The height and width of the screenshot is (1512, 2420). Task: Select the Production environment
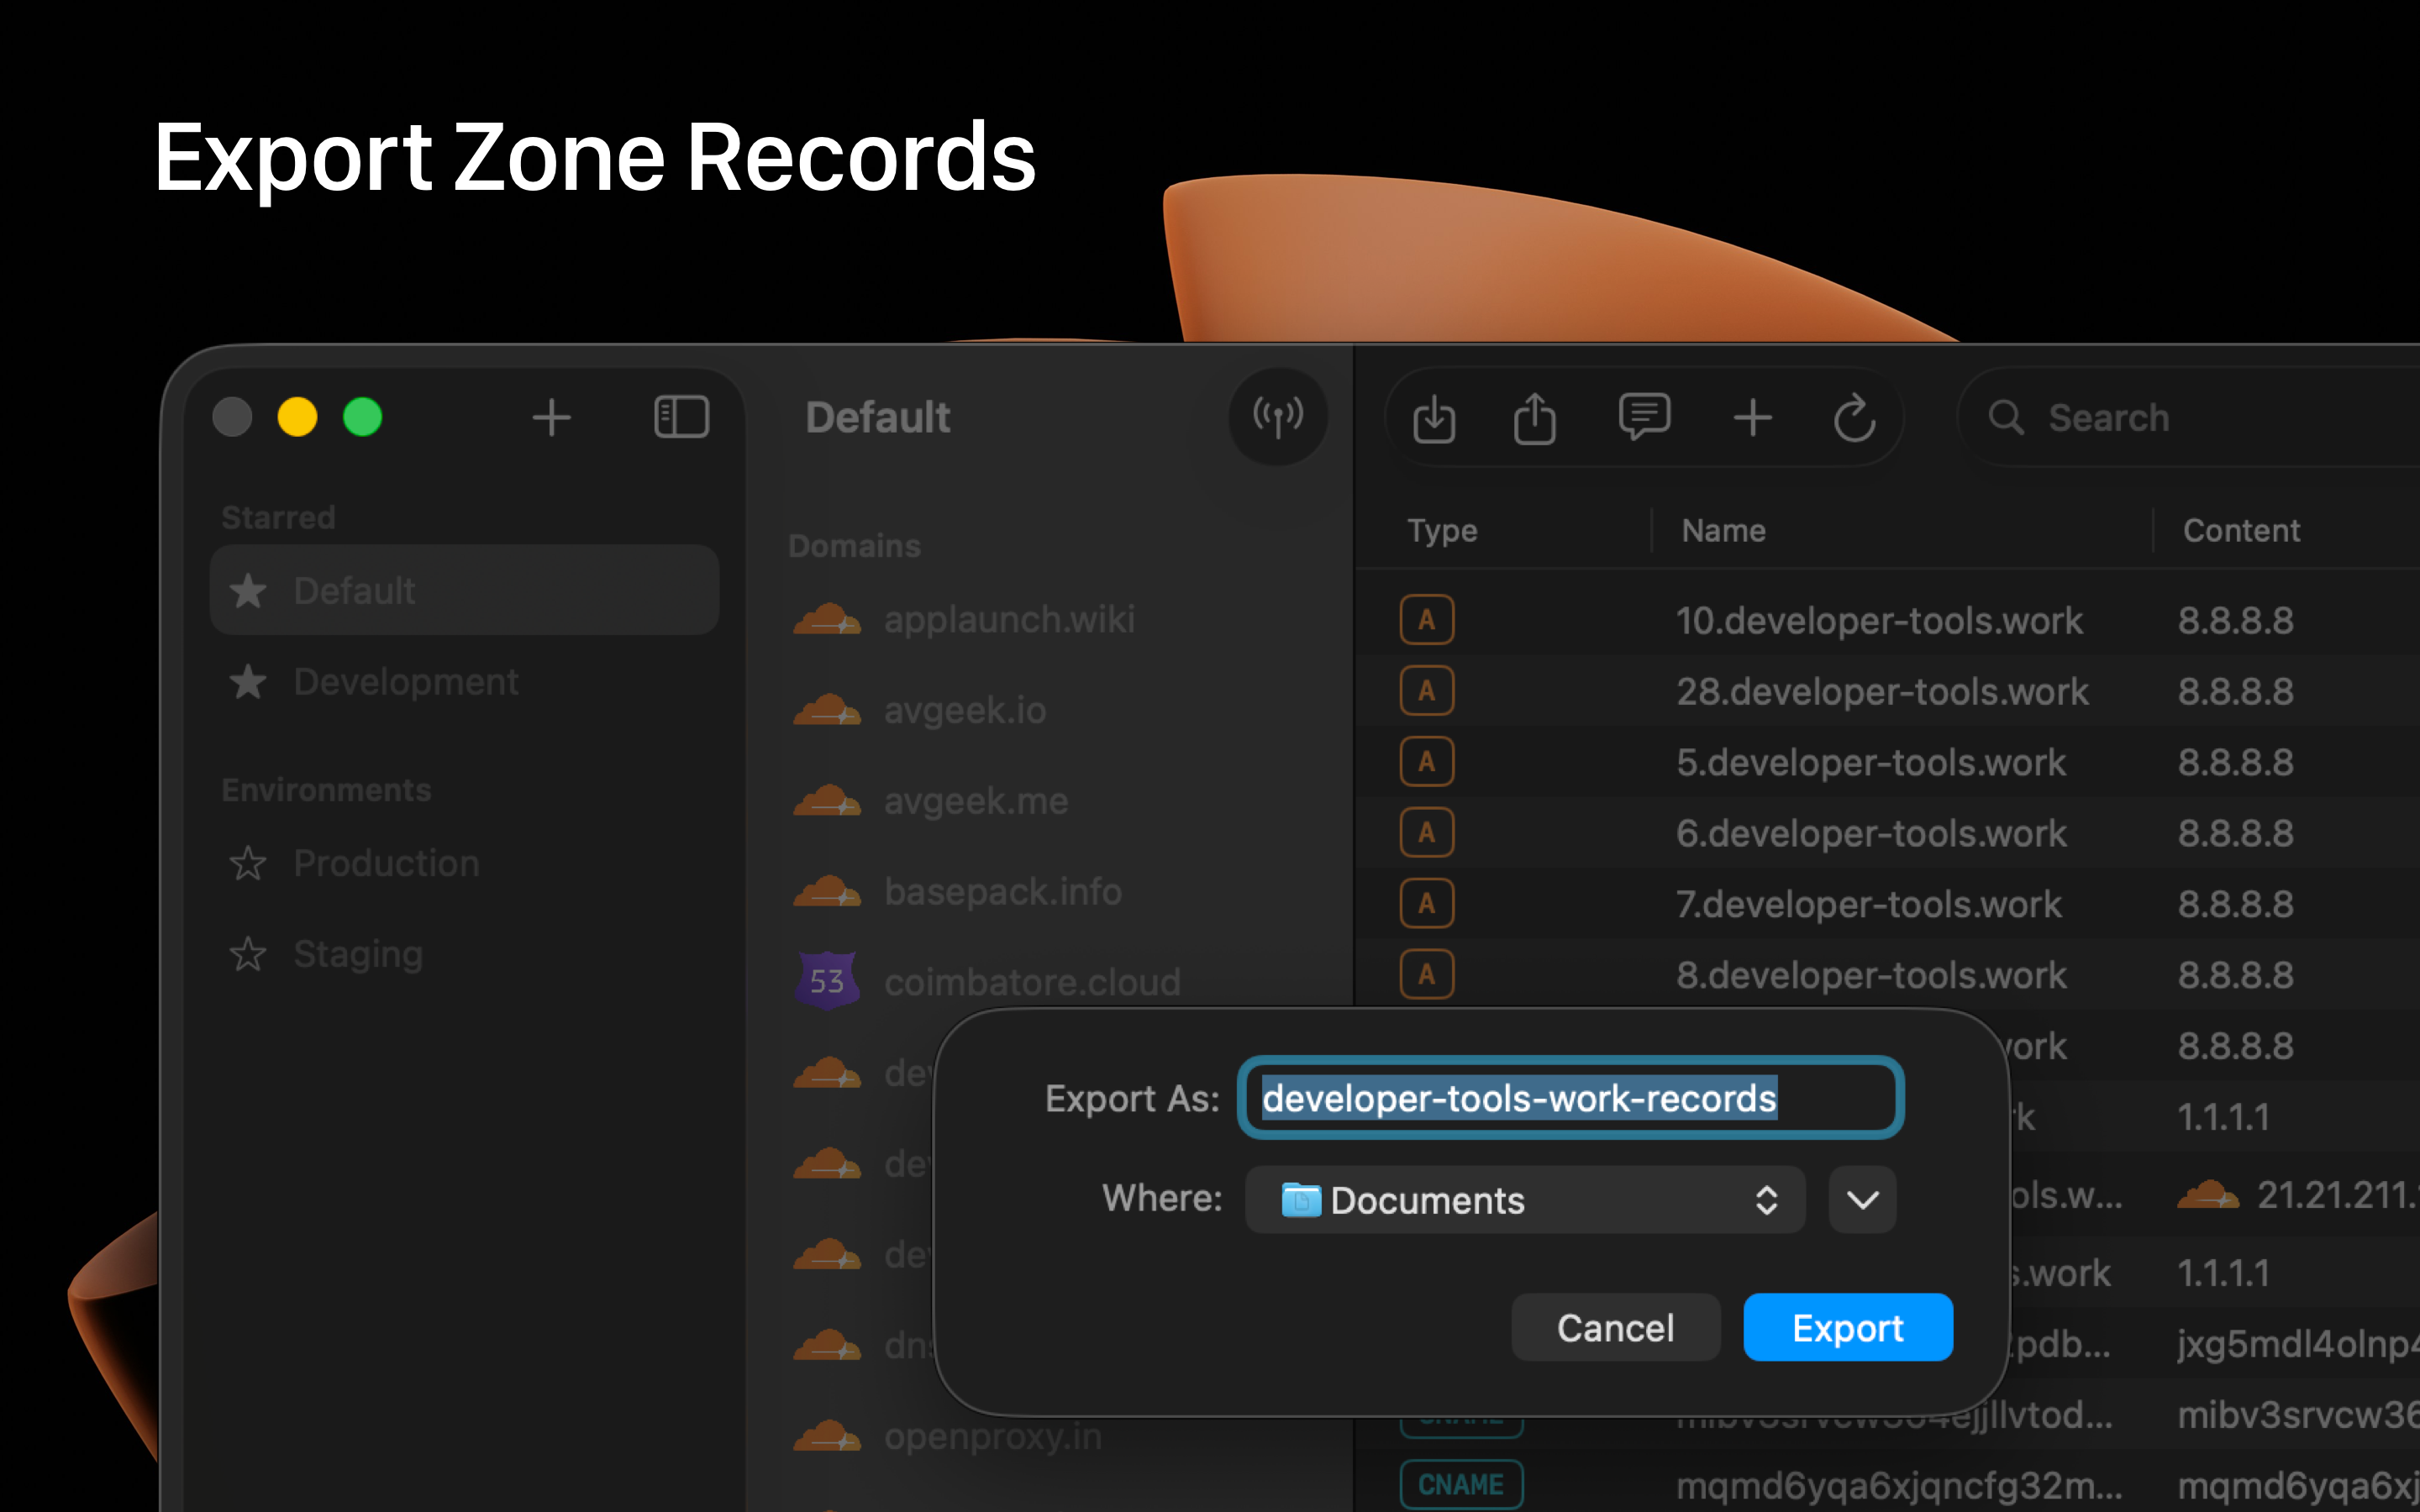(464, 863)
